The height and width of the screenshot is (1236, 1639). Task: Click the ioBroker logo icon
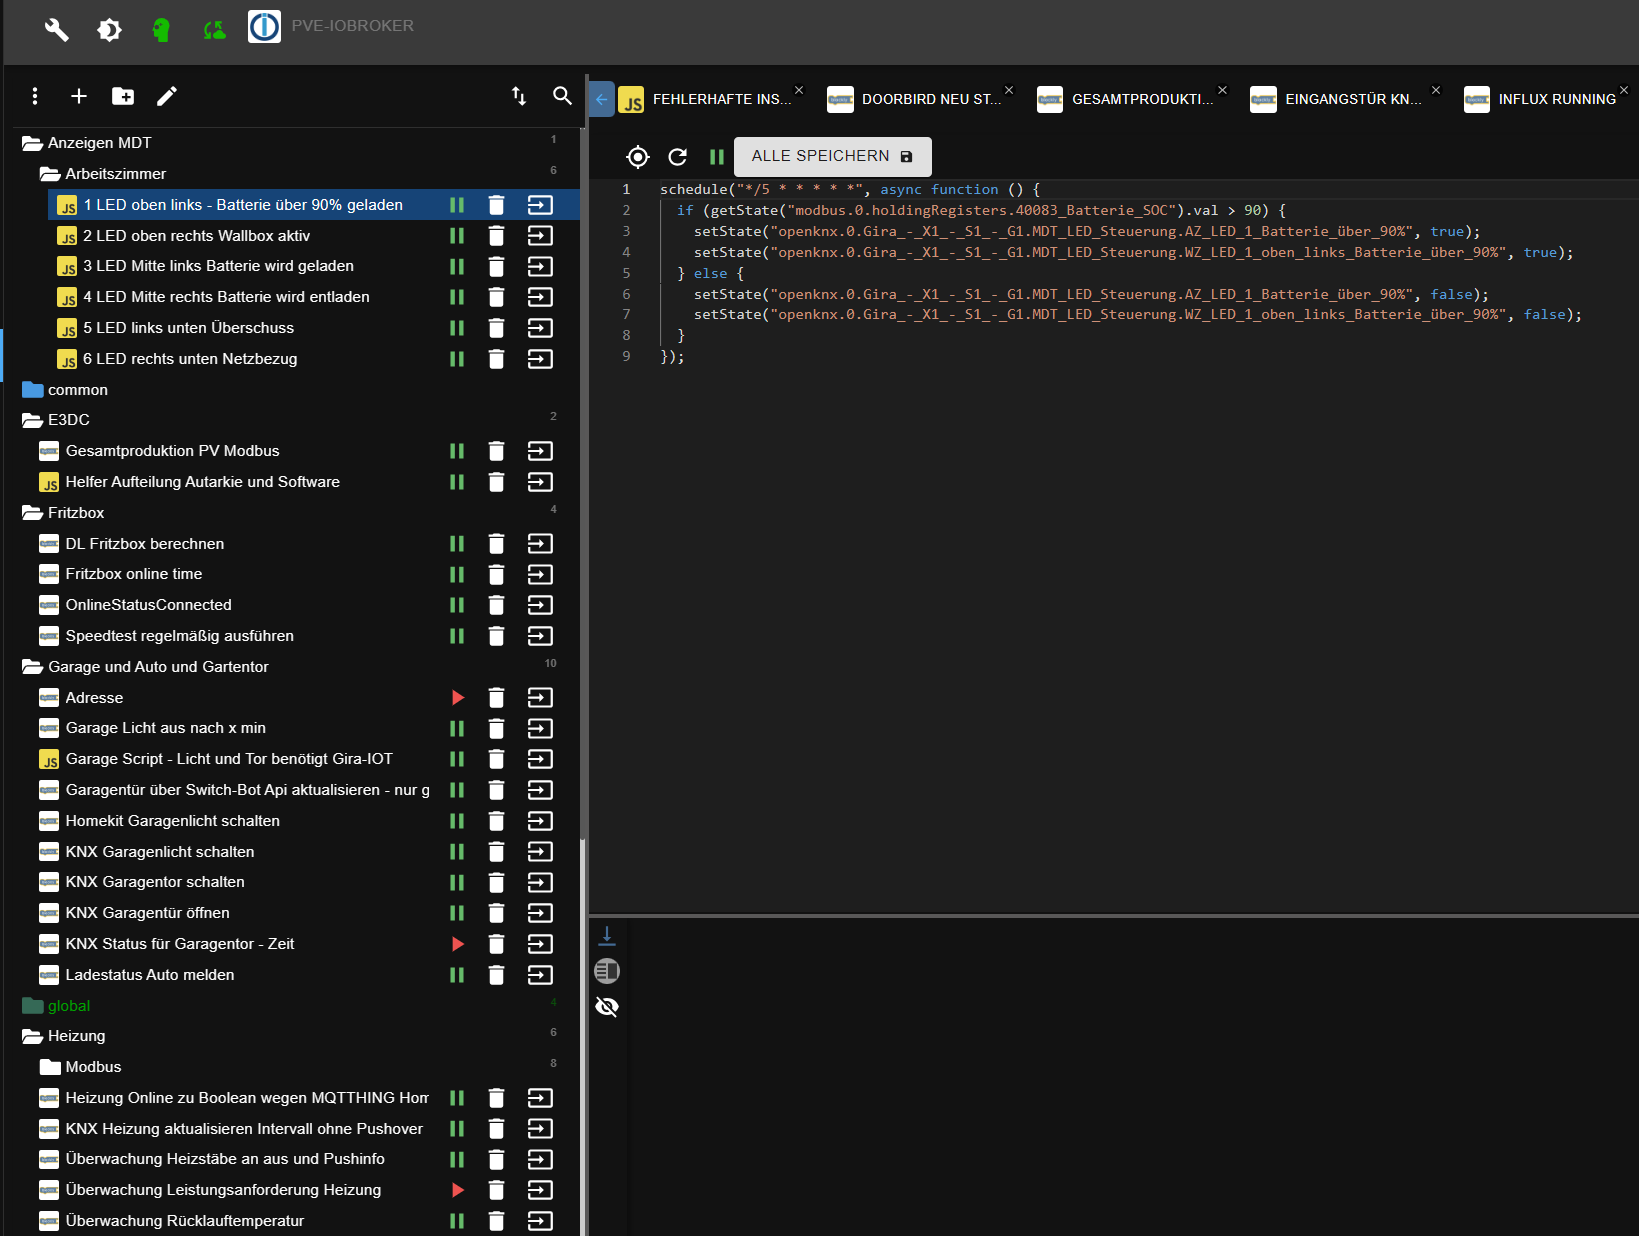(264, 27)
